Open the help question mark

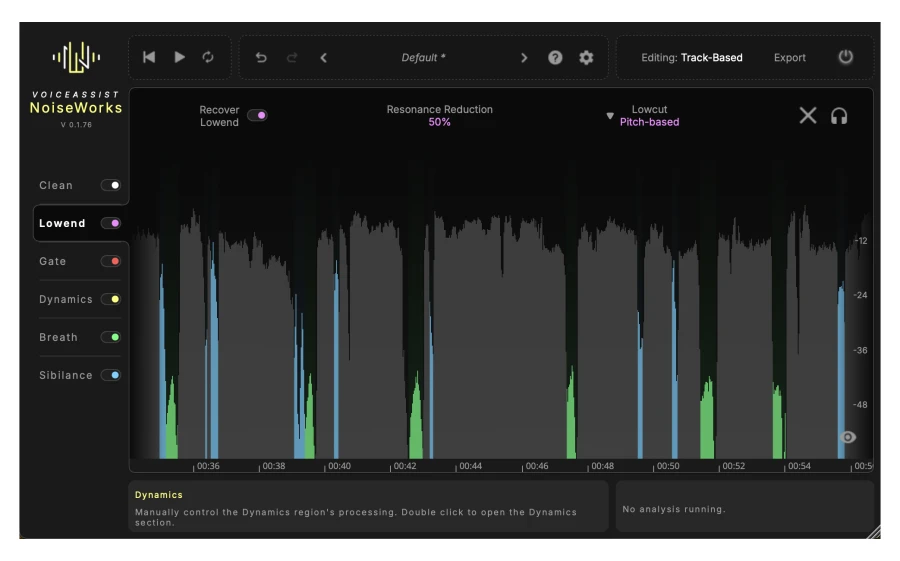click(555, 57)
